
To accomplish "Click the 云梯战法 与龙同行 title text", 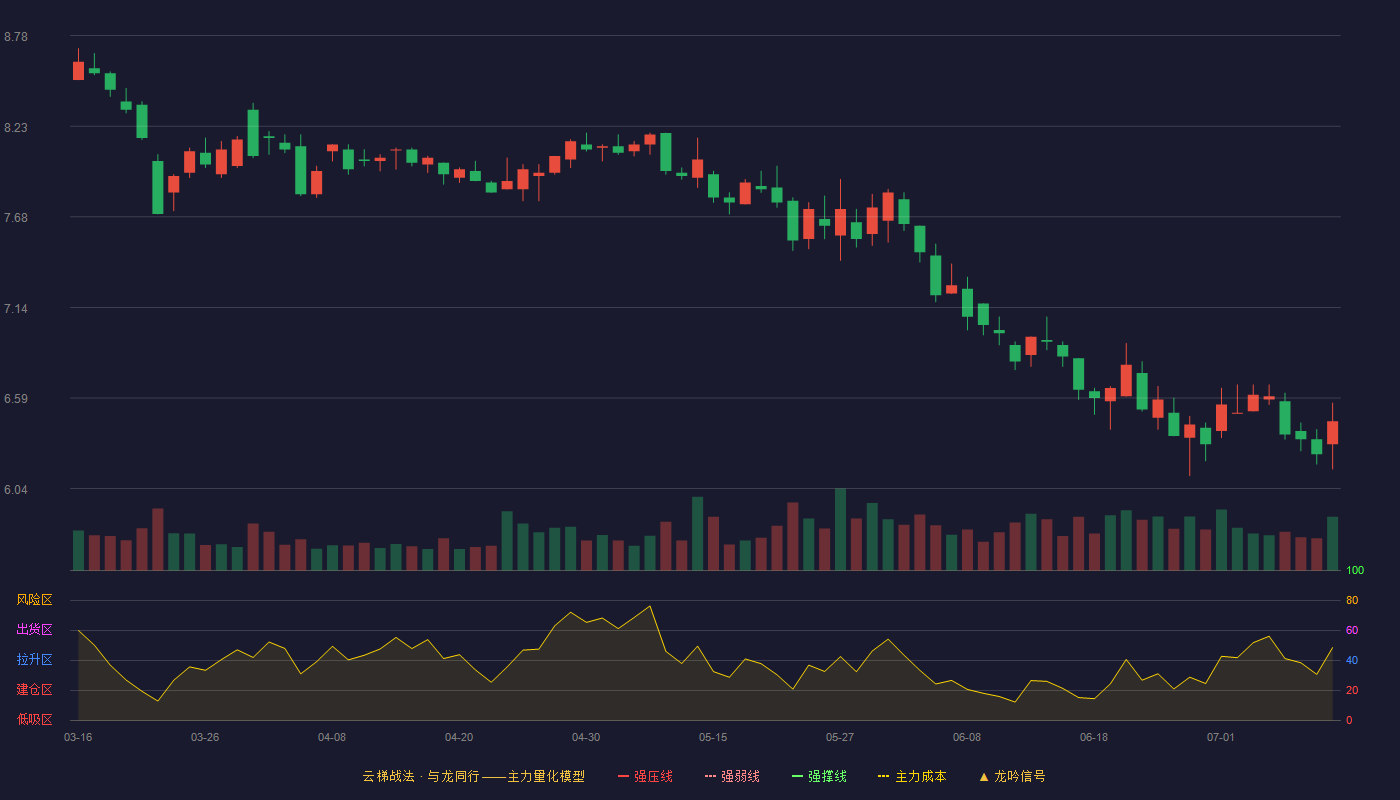I will [474, 776].
